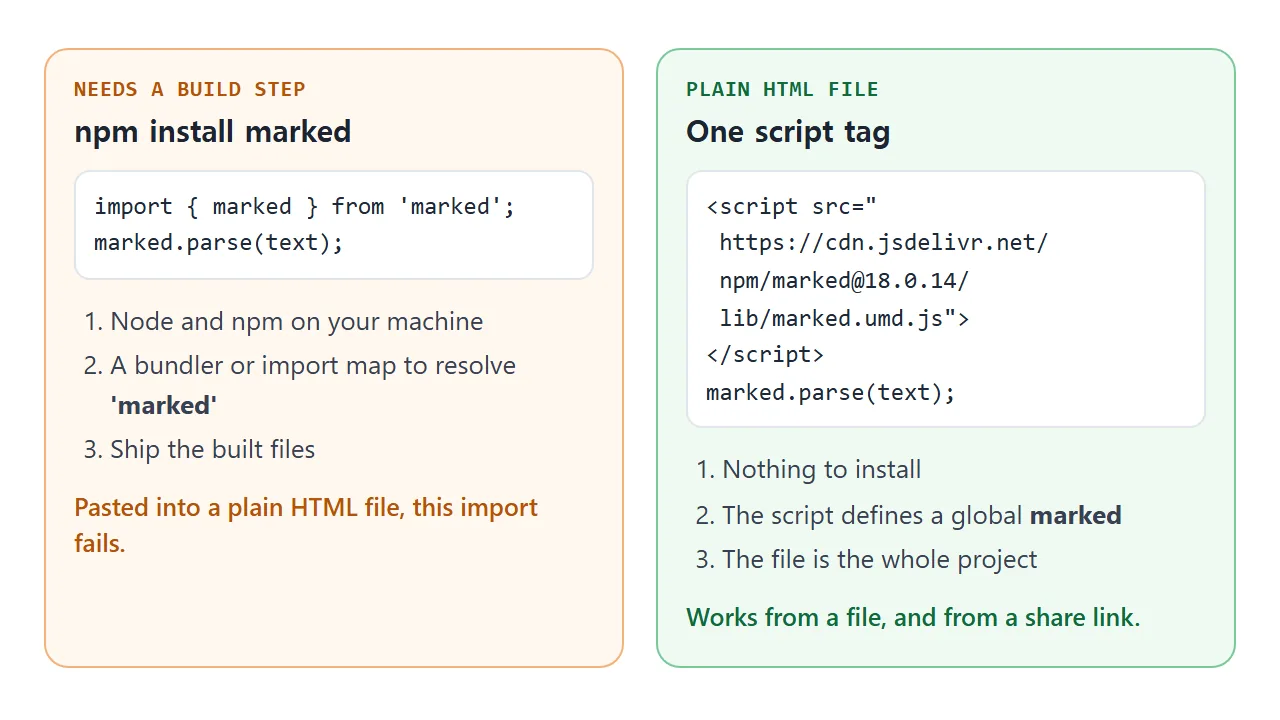Click 'The file is the whole project'
Image resolution: width=1280 pixels, height=720 pixels.
(880, 559)
